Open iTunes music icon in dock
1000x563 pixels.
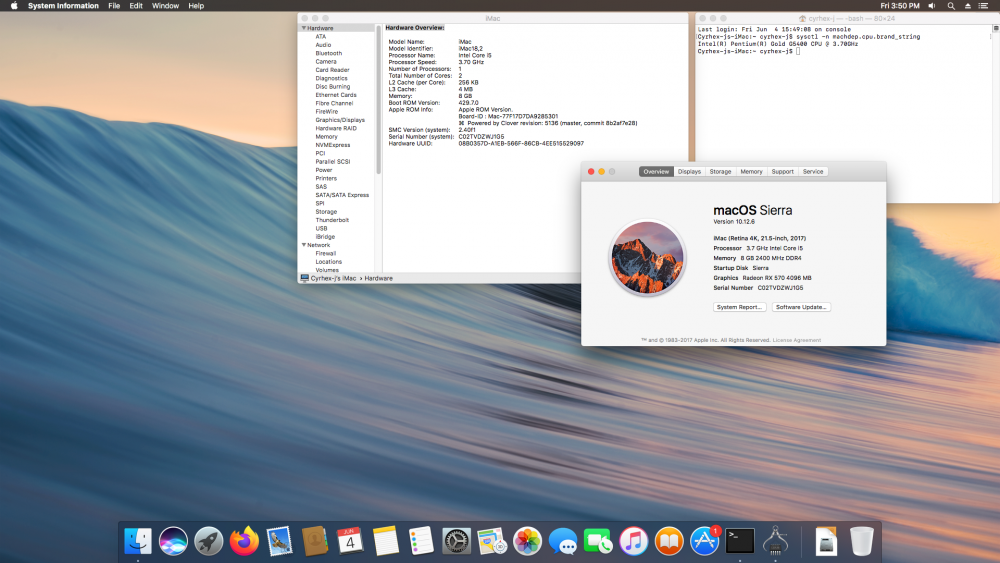click(633, 541)
